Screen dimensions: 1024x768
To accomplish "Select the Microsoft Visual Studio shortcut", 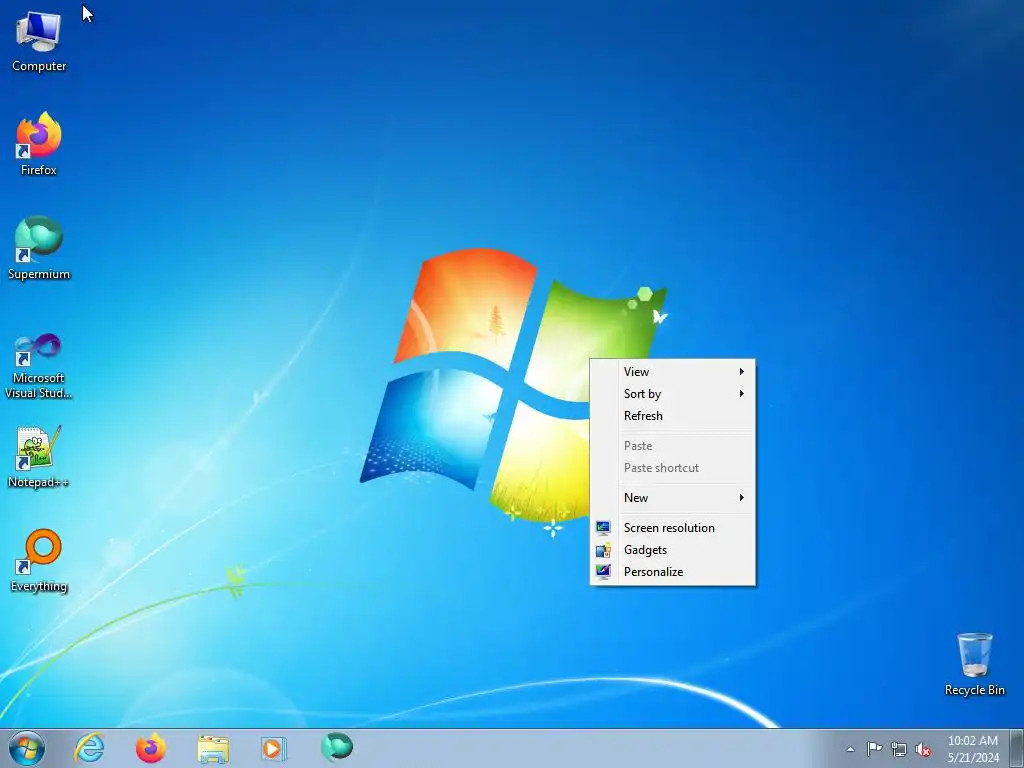I will pos(39,366).
